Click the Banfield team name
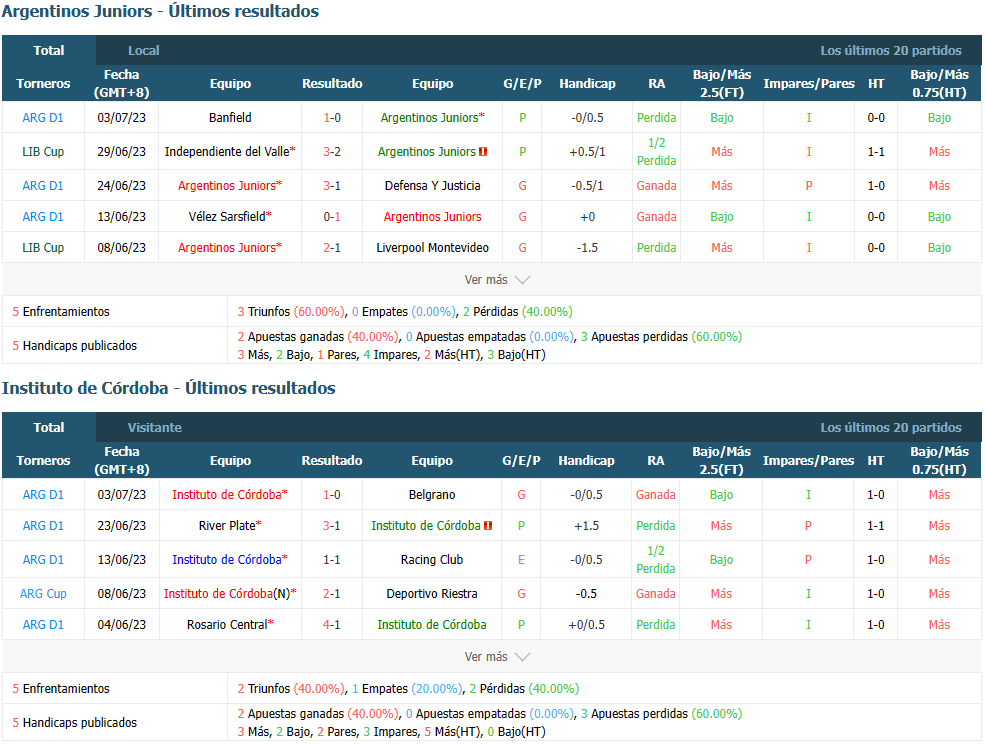The width and height of the screenshot is (986, 746). pyautogui.click(x=230, y=118)
